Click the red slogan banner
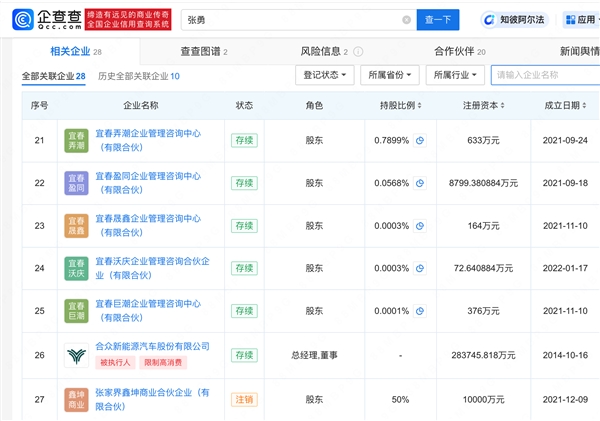600x421 pixels. 128,20
